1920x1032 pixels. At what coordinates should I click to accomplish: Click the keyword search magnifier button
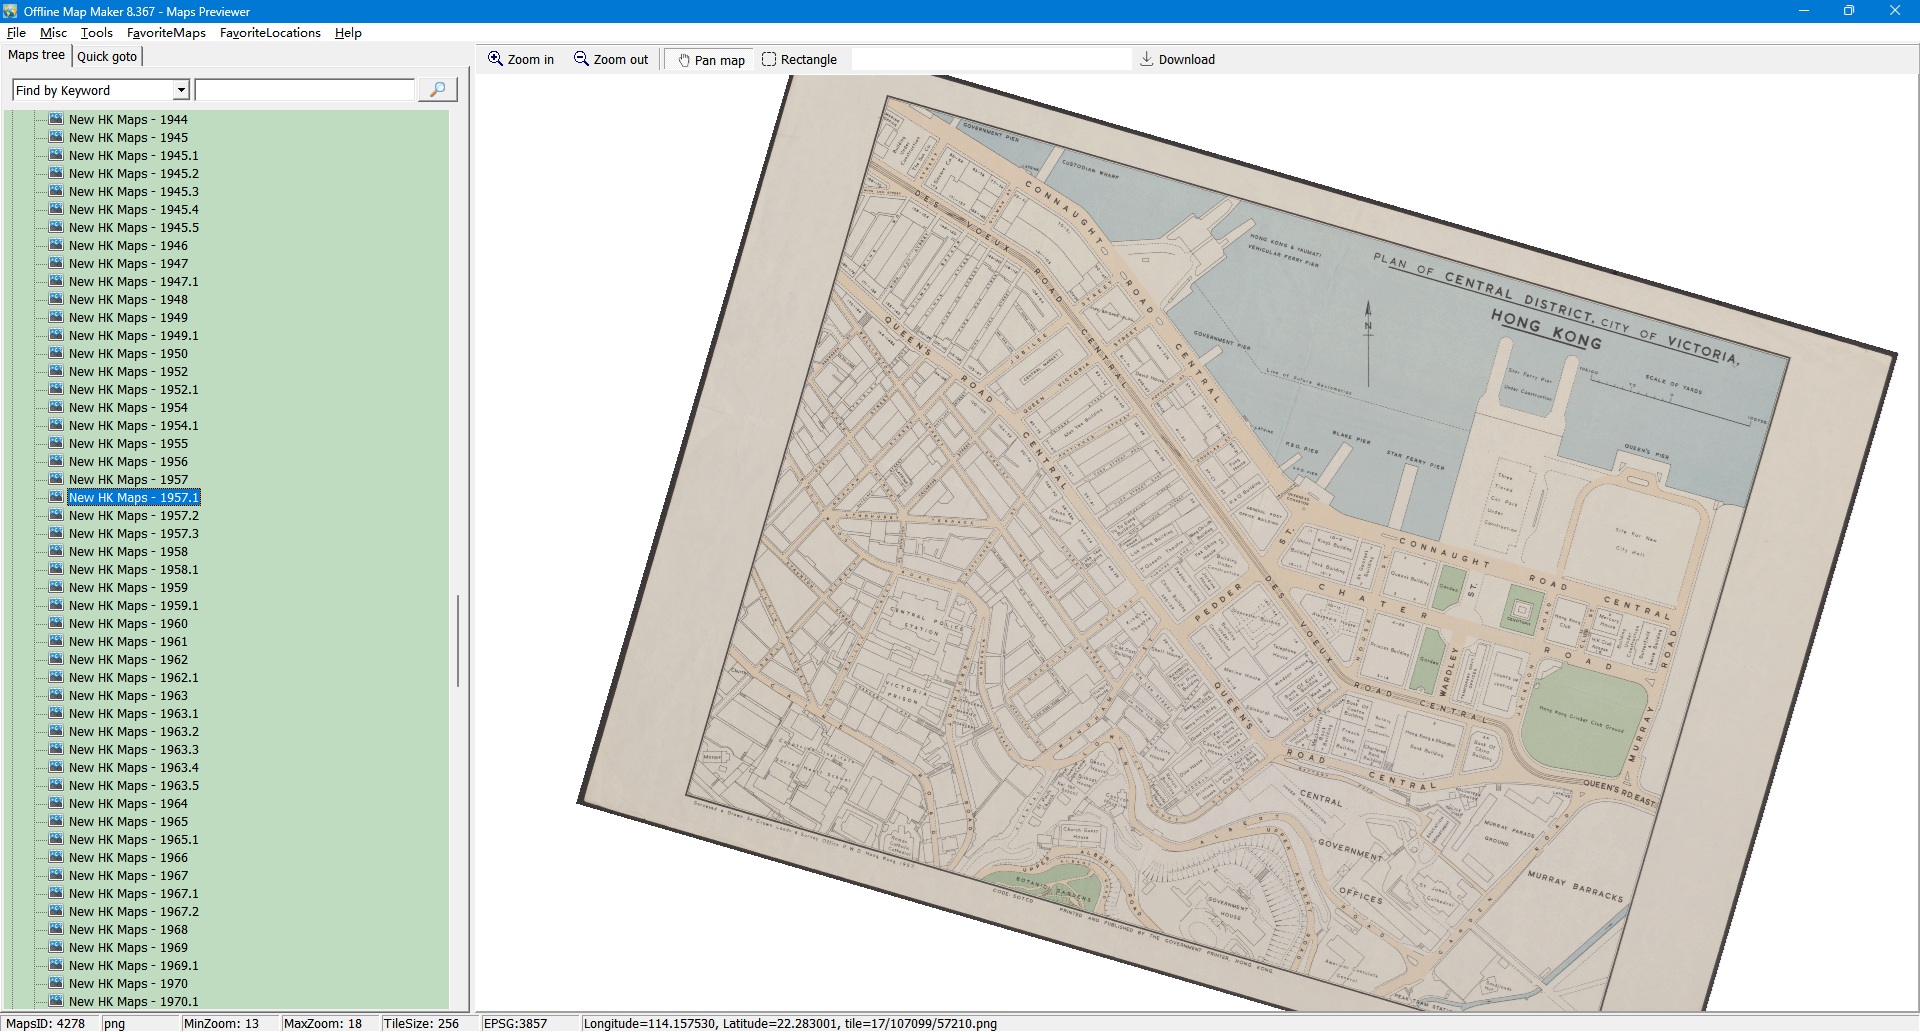point(437,90)
